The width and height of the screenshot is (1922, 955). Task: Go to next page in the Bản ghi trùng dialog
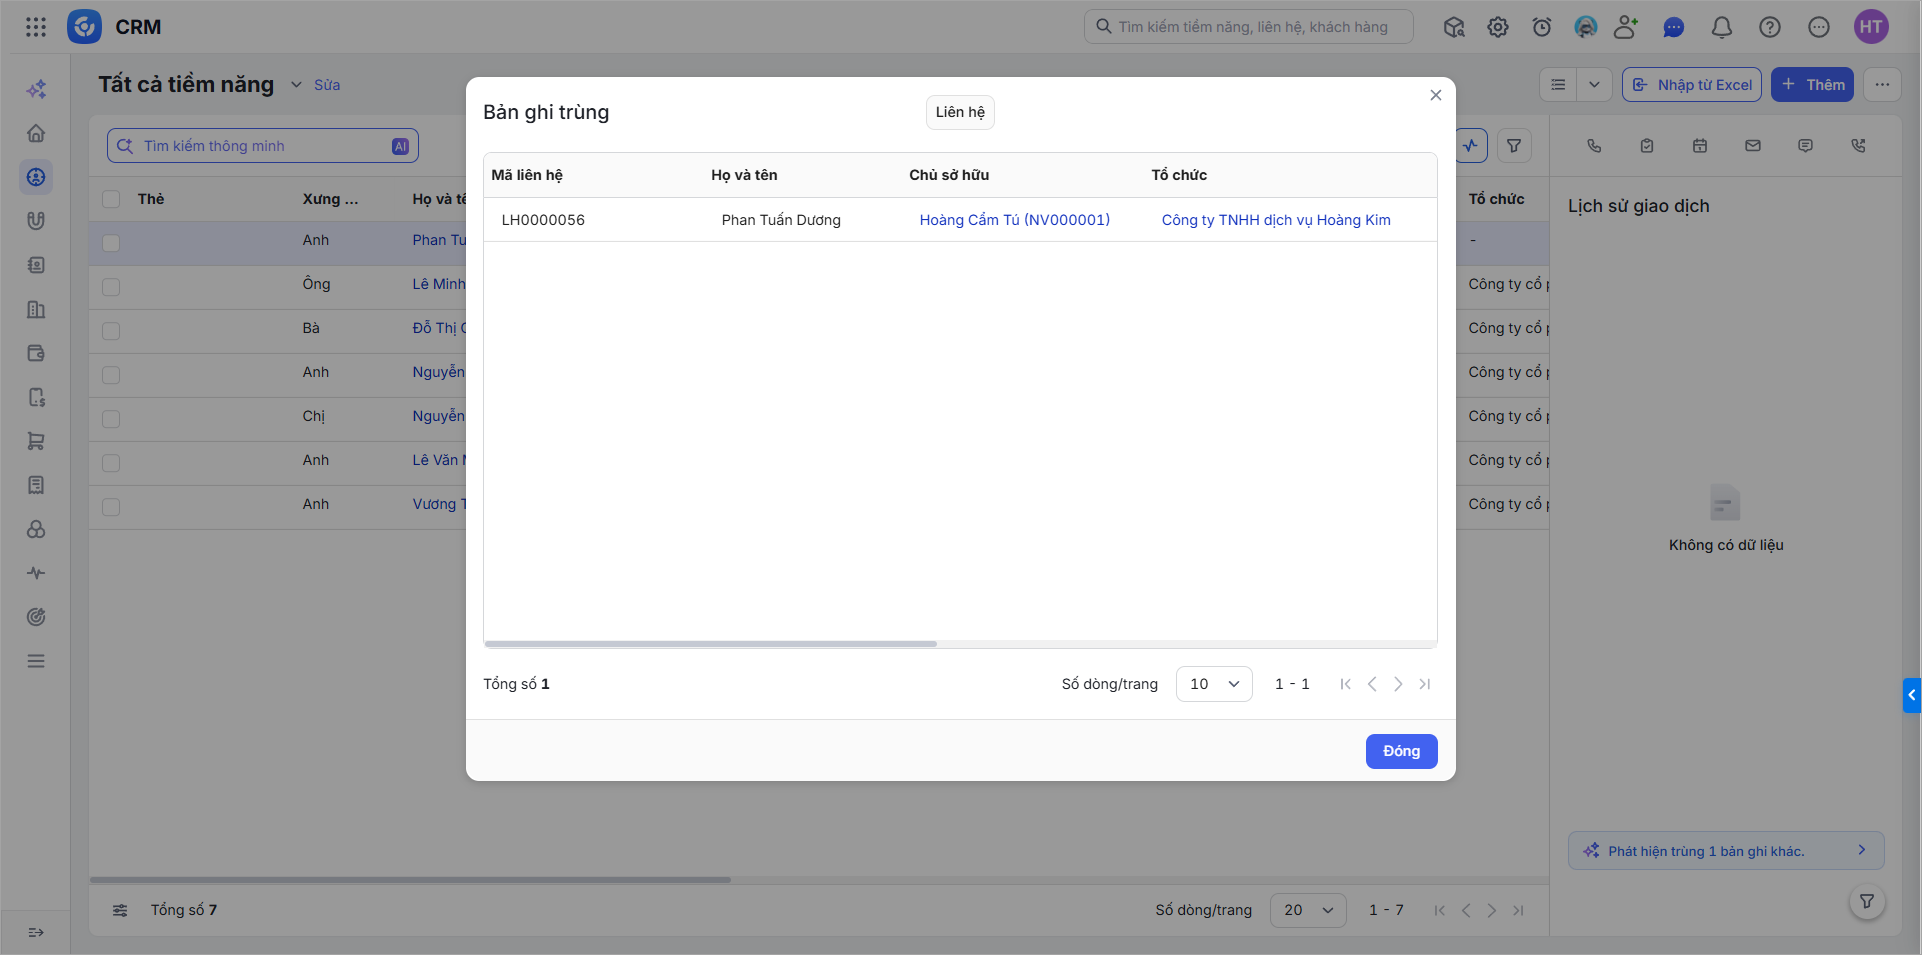(1398, 684)
